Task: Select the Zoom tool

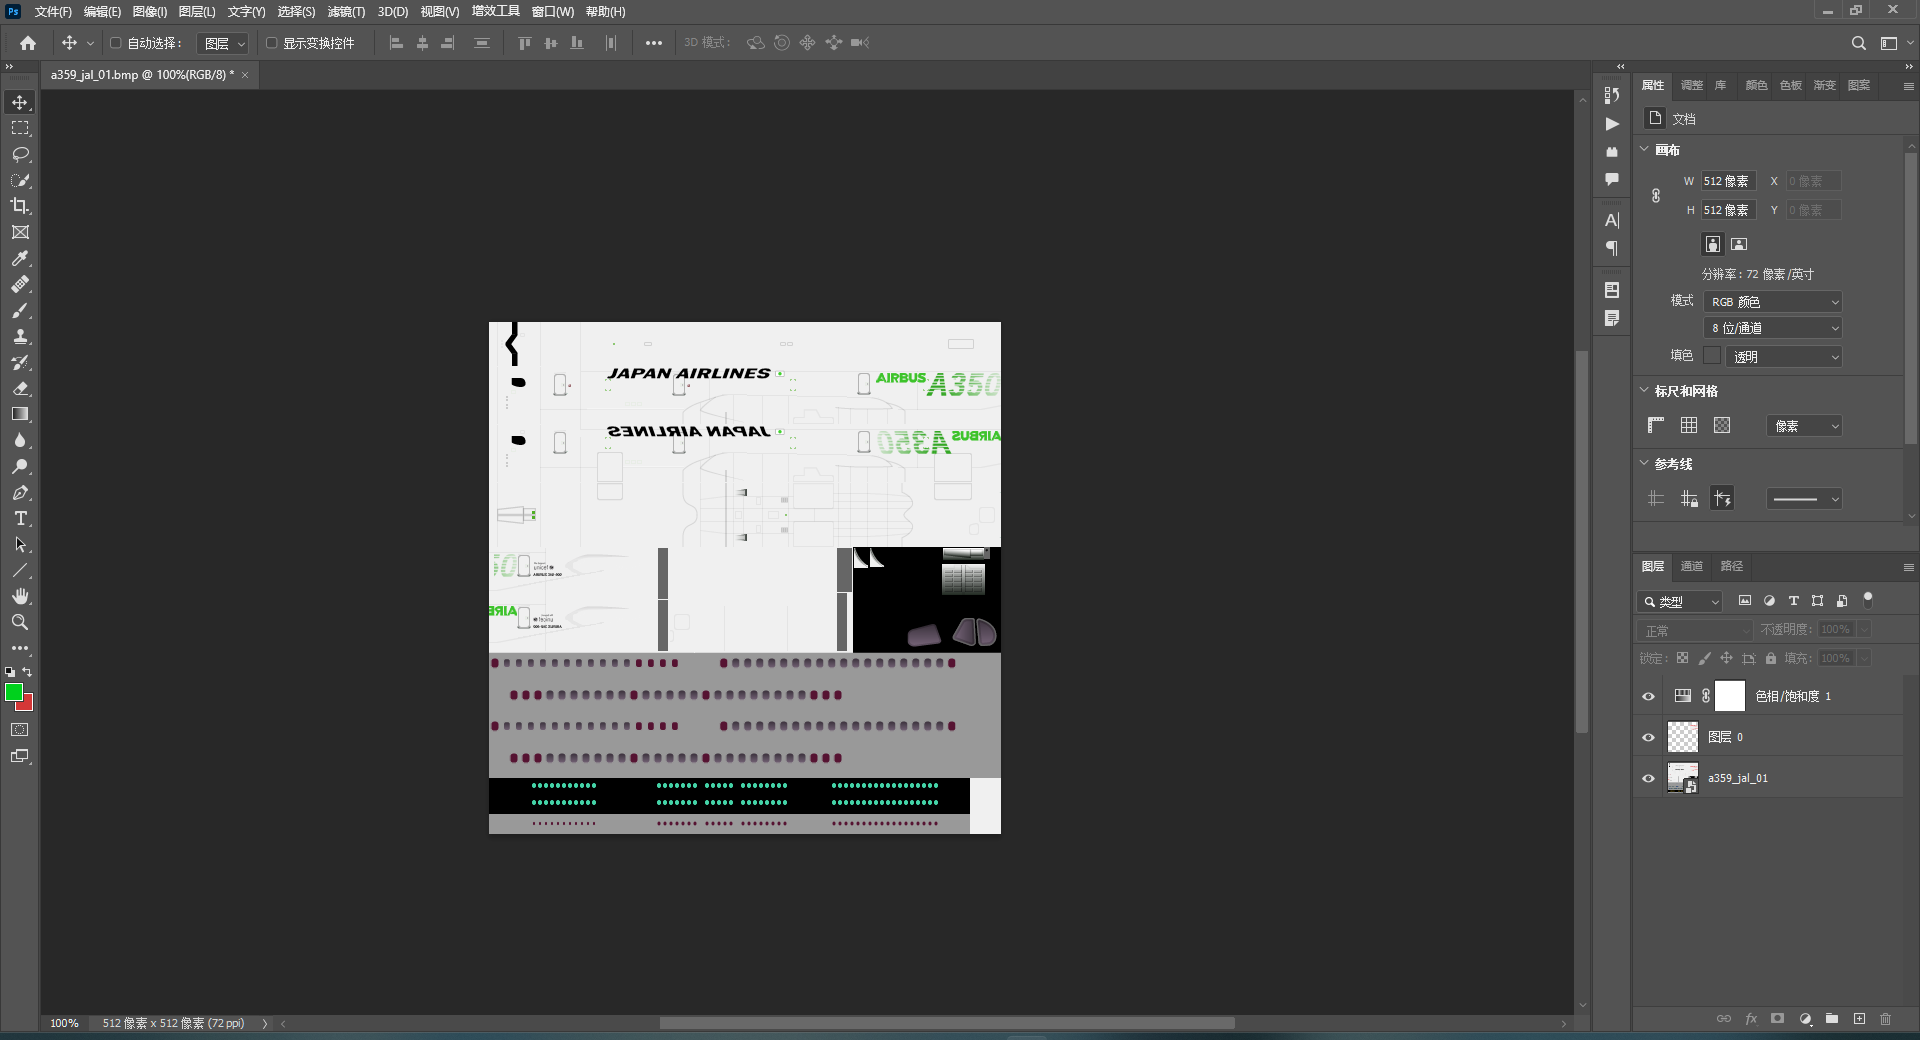Action: [x=20, y=622]
